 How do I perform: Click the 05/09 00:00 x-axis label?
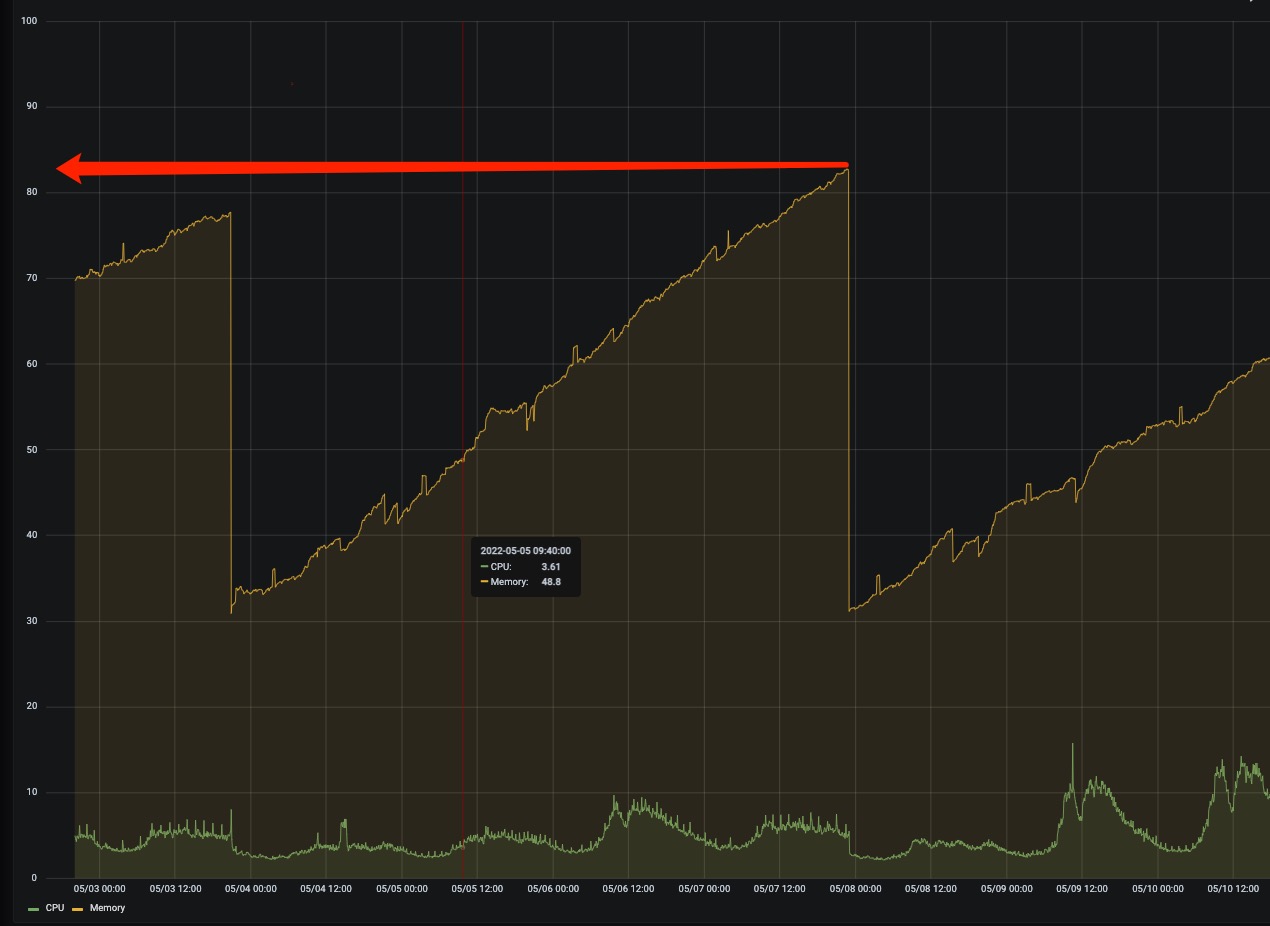(1006, 888)
